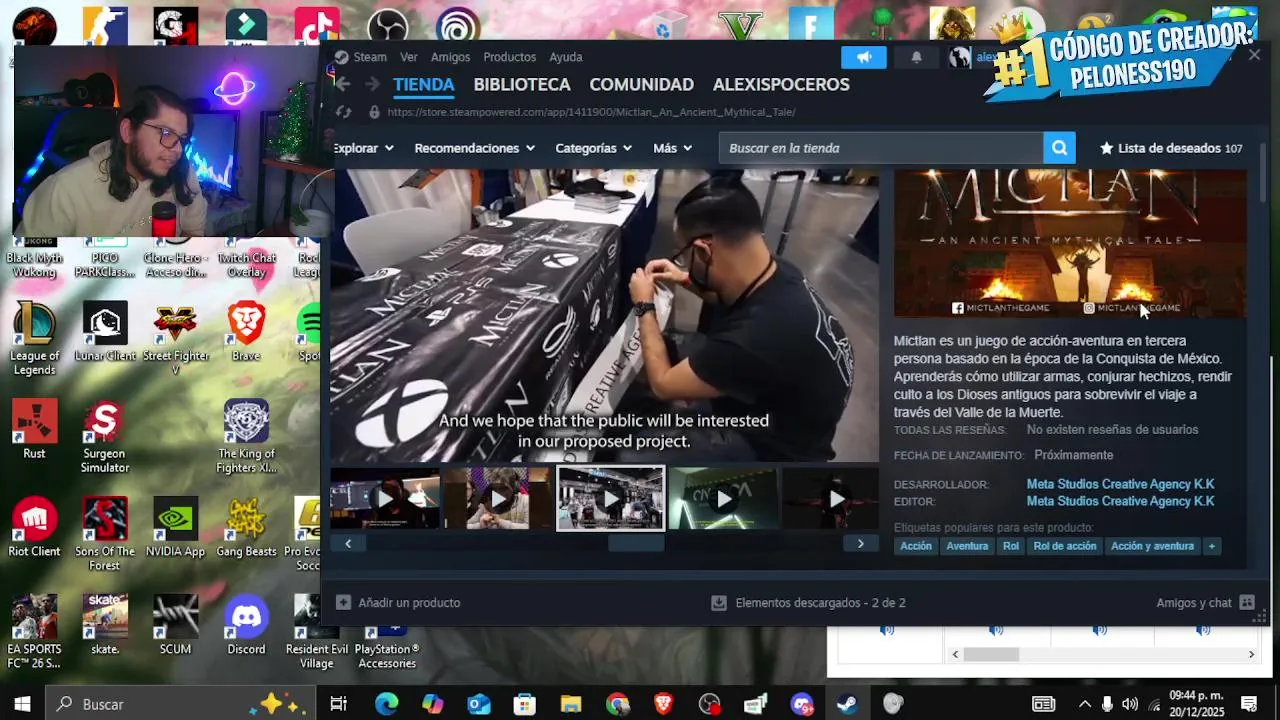Screen dimensions: 1280x720
Task: Click the skate. desktop icon
Action: click(105, 626)
